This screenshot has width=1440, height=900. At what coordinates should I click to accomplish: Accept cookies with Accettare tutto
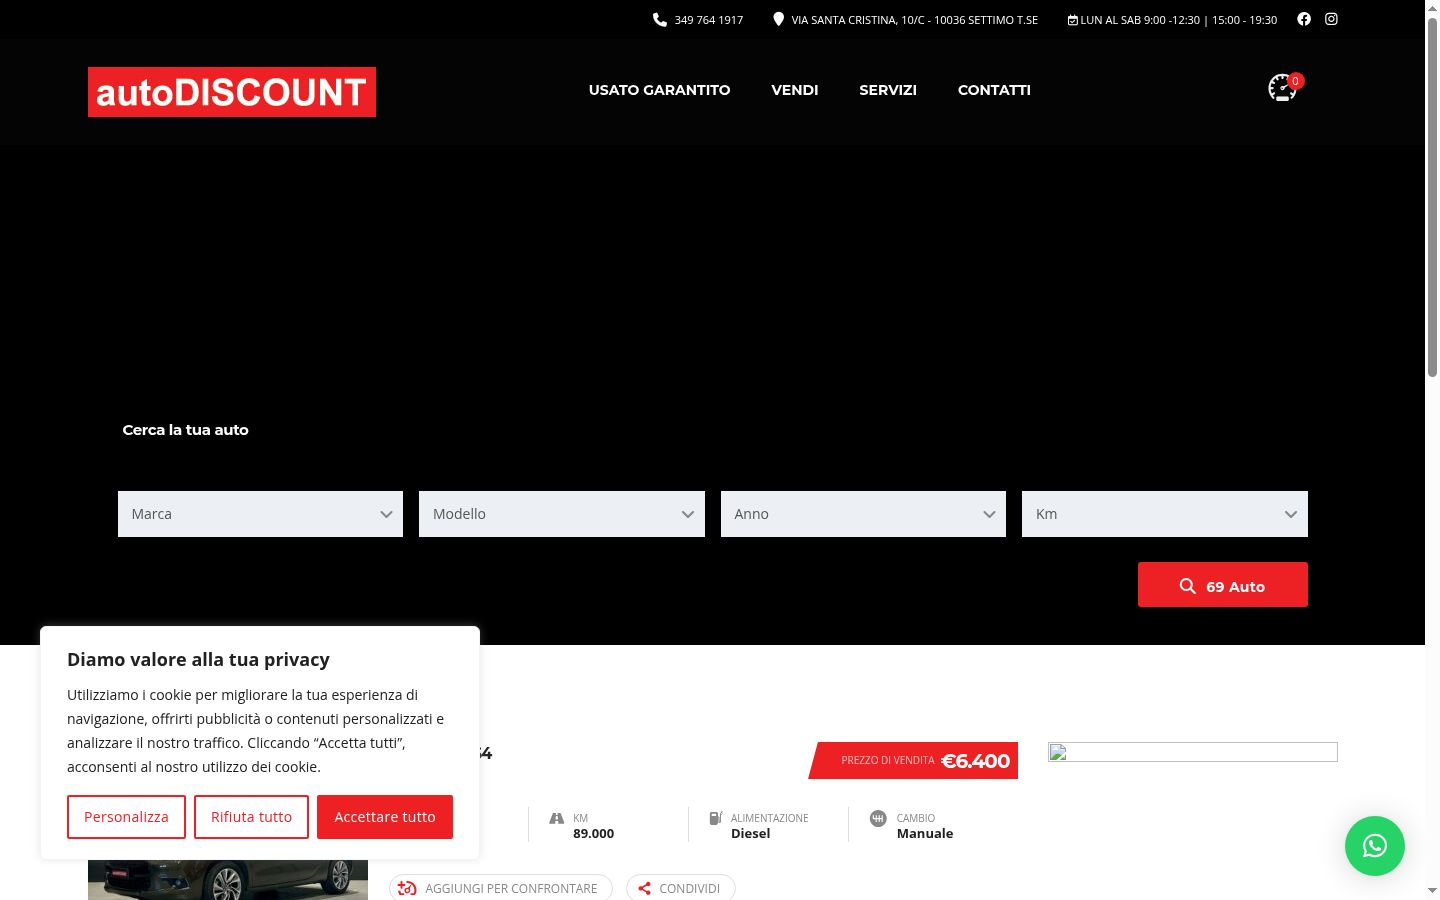click(x=385, y=817)
